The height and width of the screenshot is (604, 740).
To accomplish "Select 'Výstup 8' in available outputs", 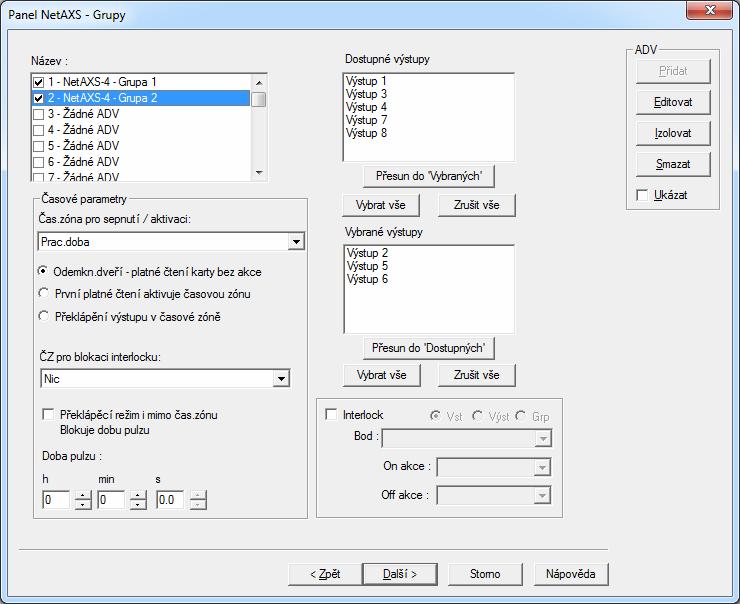I will [x=366, y=133].
